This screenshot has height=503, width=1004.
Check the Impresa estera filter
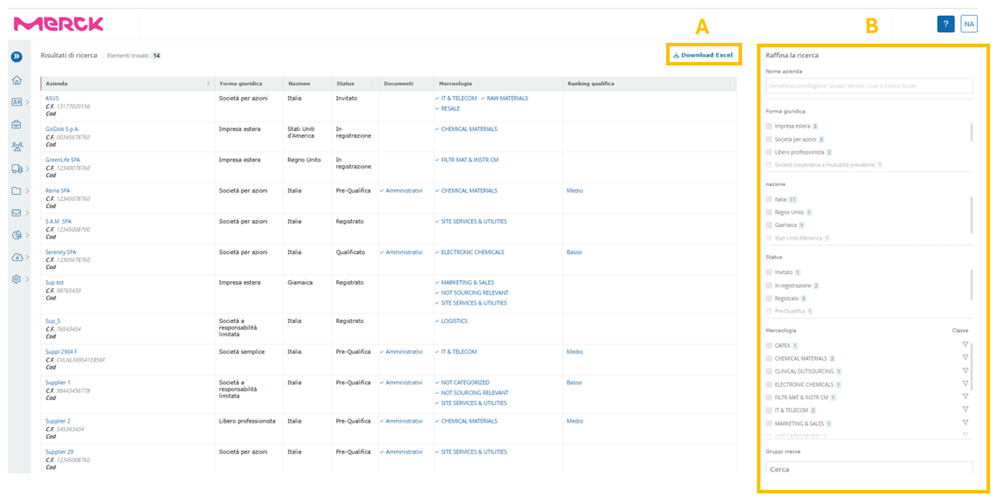pyautogui.click(x=769, y=126)
